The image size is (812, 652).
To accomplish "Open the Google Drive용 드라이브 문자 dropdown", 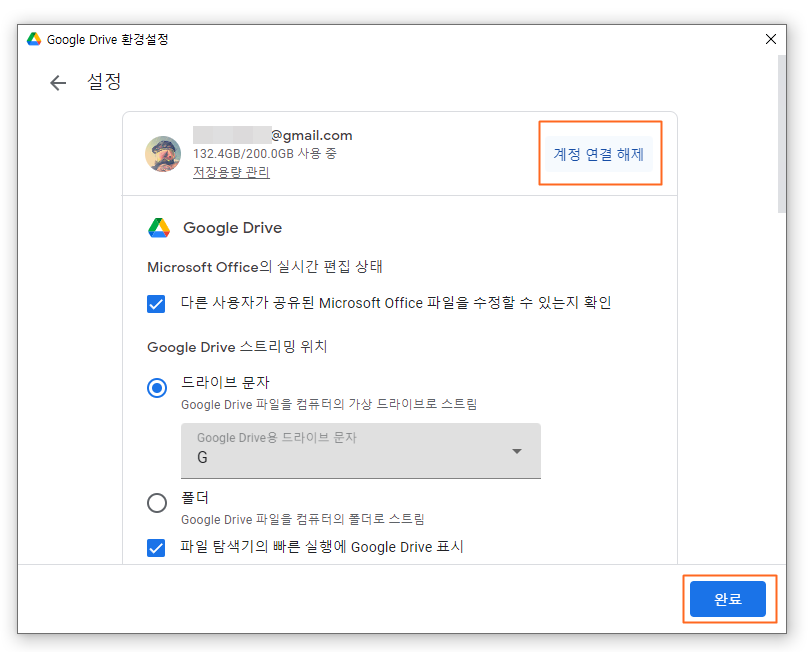I will tap(360, 451).
